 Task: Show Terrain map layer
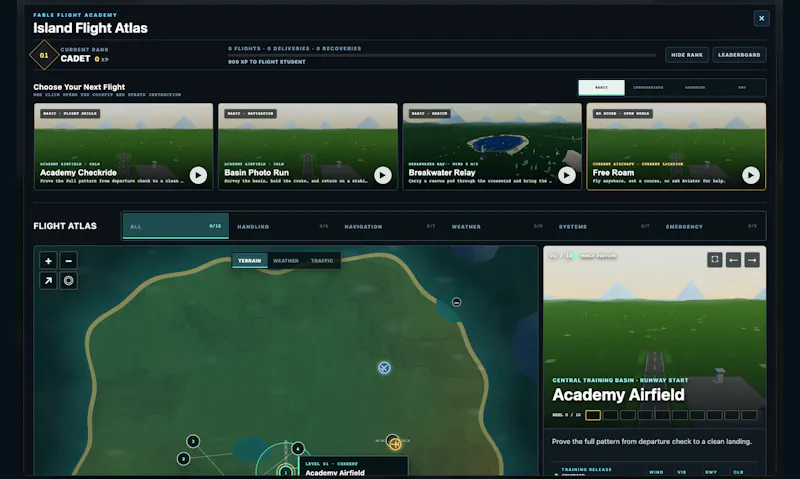click(249, 261)
